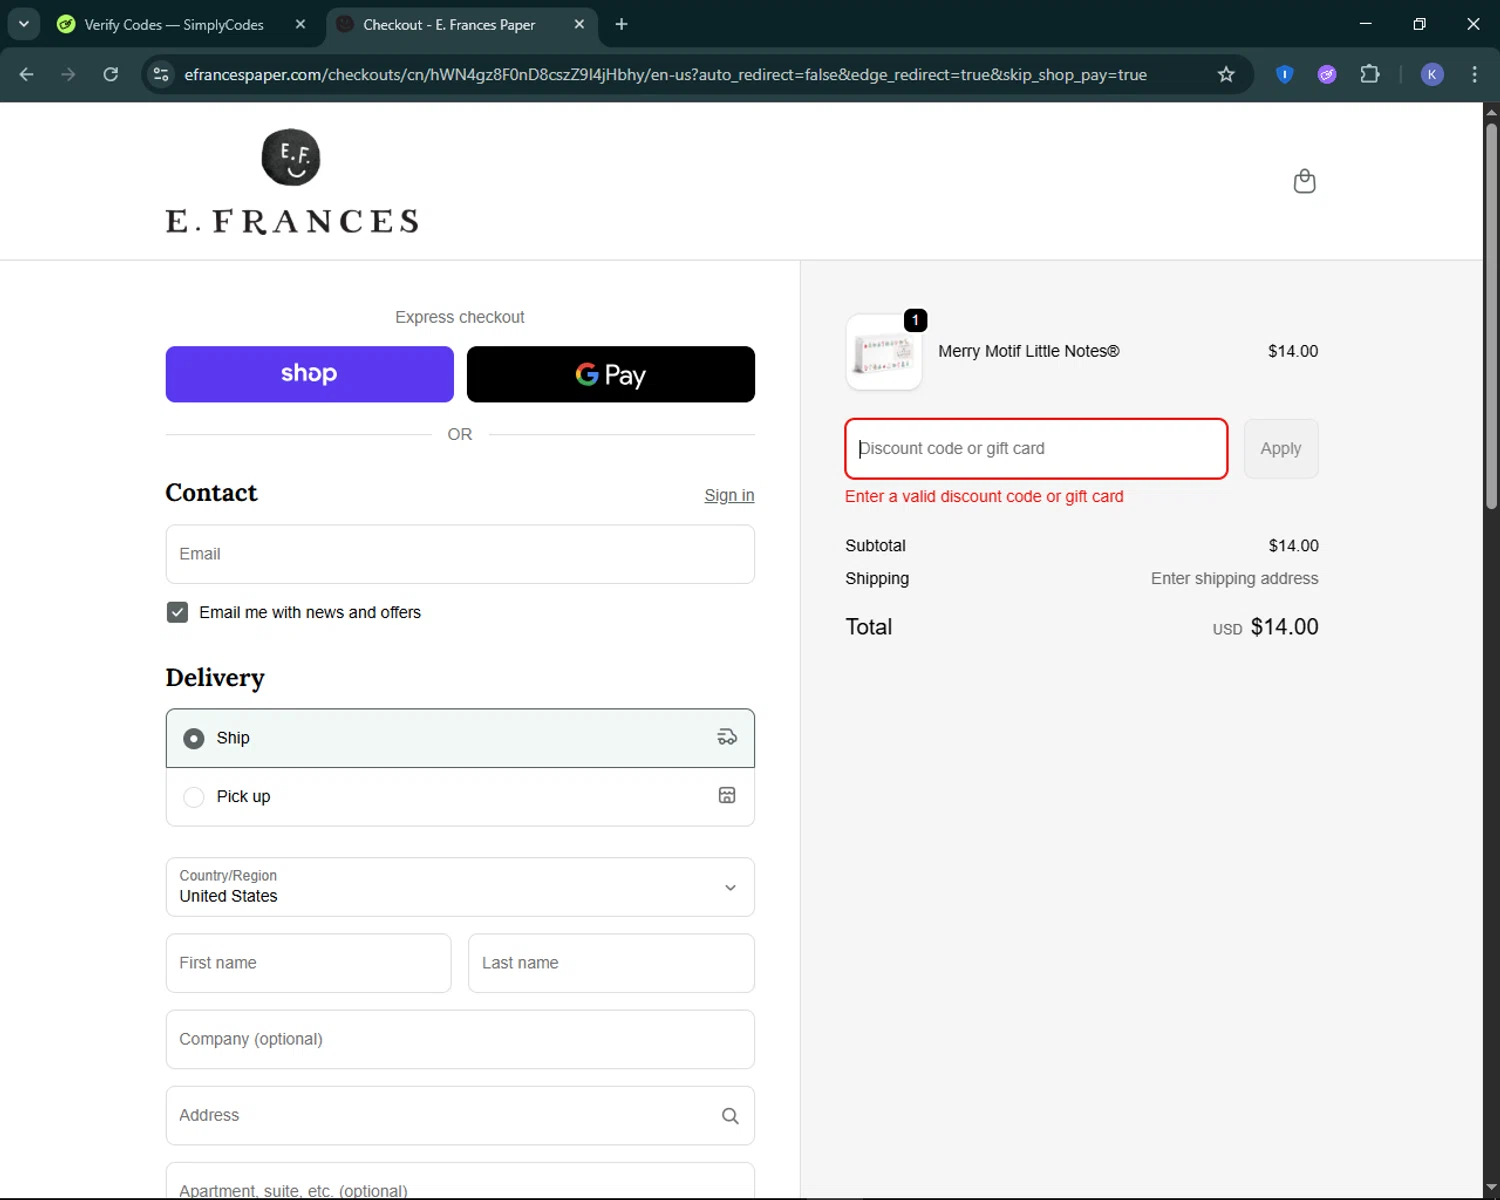This screenshot has width=1500, height=1200.
Task: Click the Merry Motif Little Notes thumbnail
Action: click(884, 352)
